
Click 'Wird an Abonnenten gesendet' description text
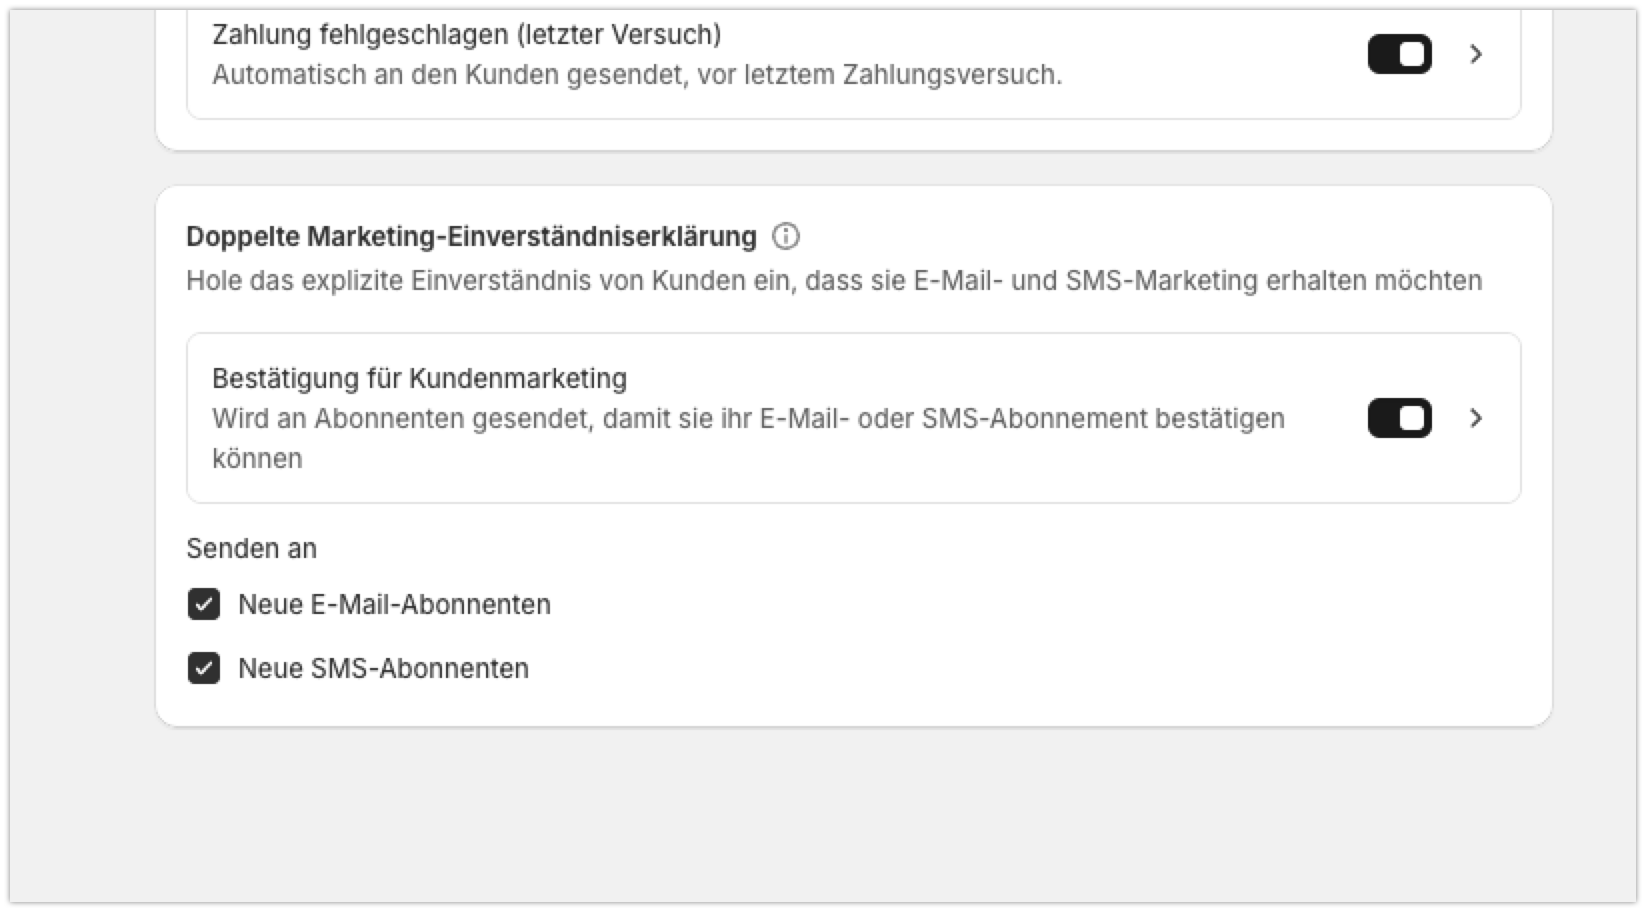point(748,438)
